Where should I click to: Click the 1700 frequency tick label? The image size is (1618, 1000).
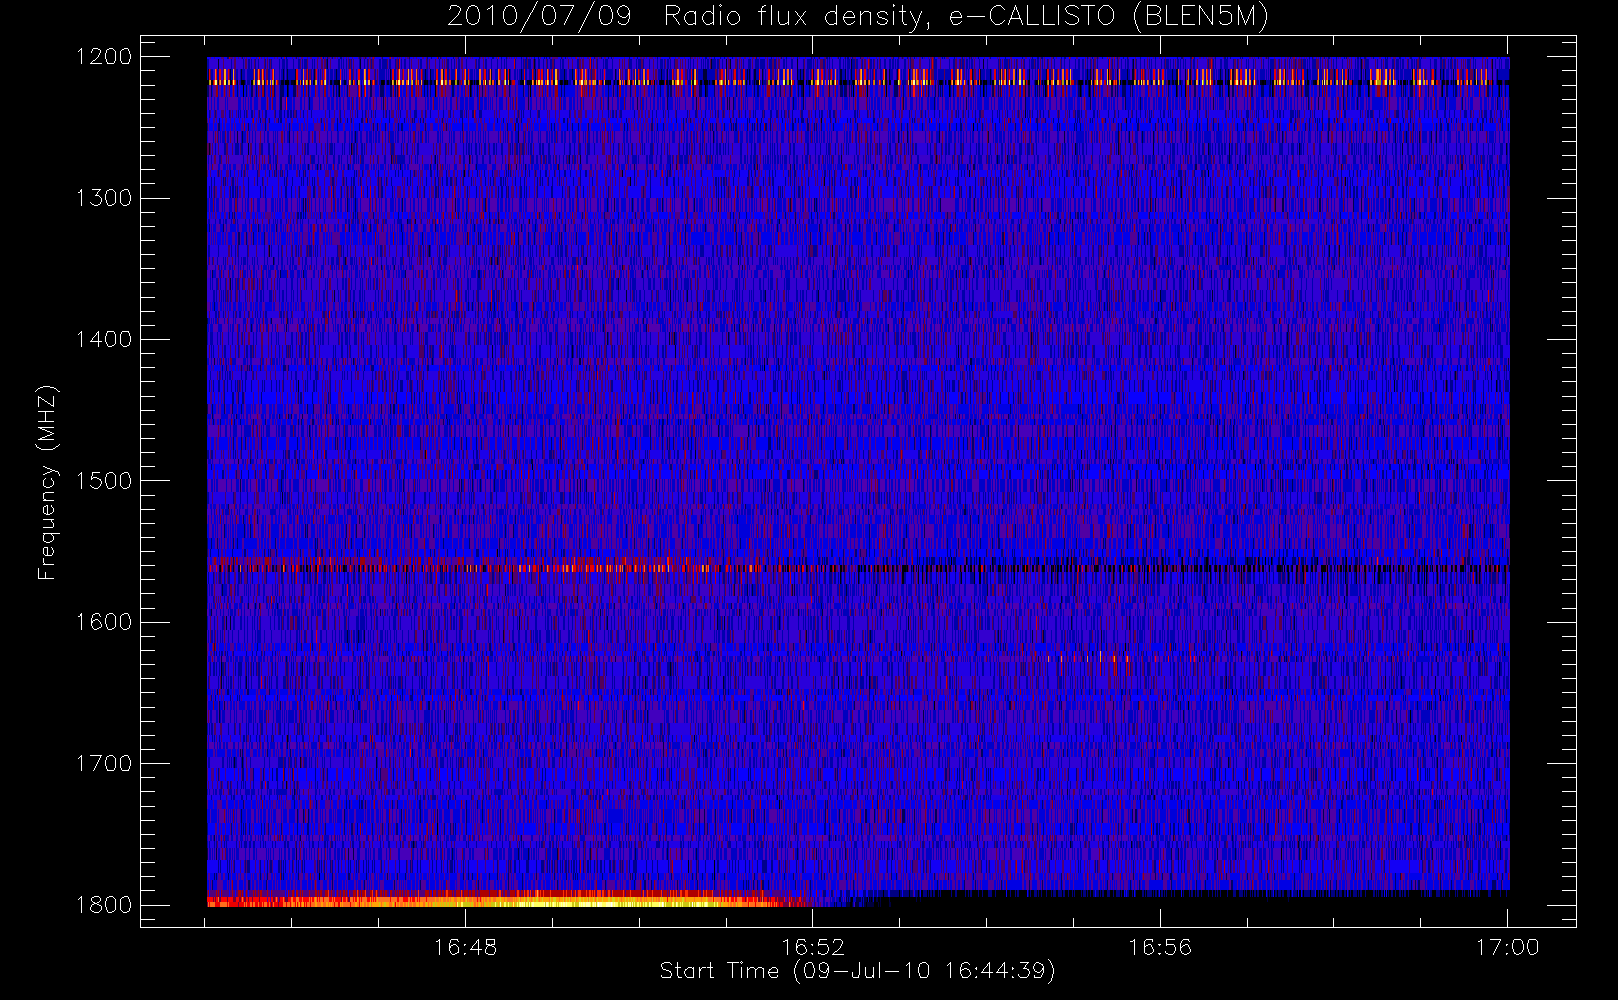[104, 763]
